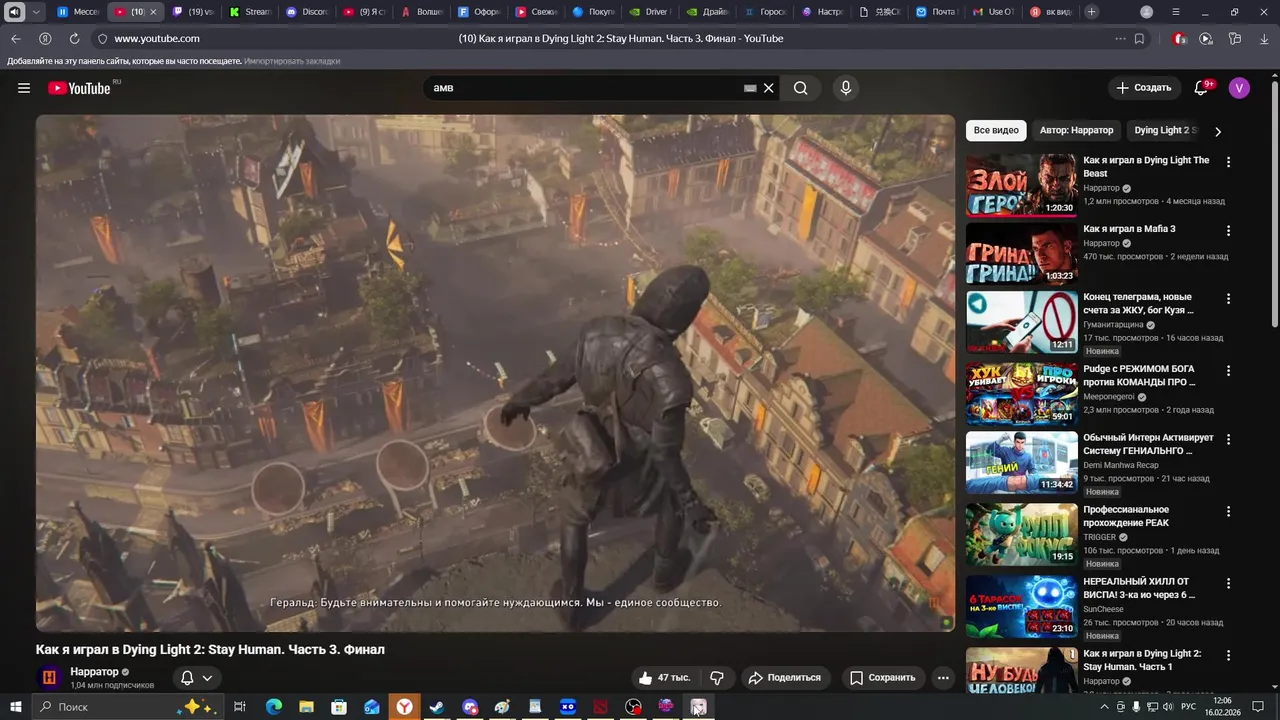The height and width of the screenshot is (720, 1280).
Task: Open the address bar three-dots menu
Action: tap(1120, 38)
